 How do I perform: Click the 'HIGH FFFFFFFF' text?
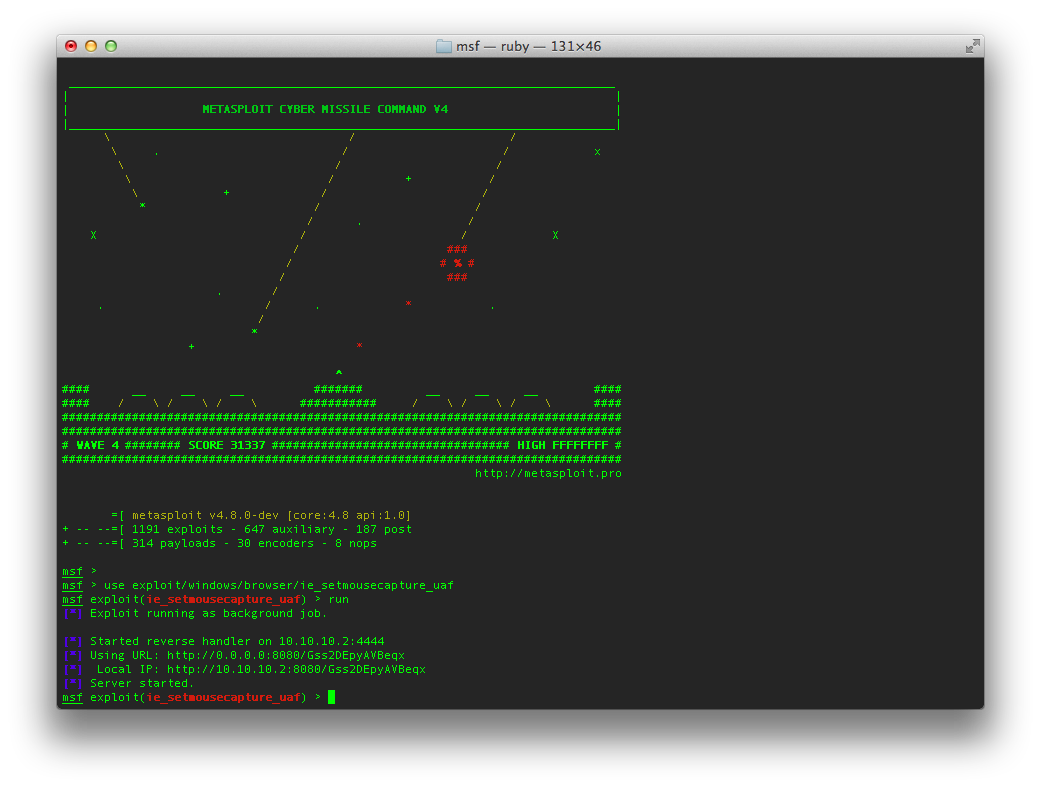[x=563, y=445]
